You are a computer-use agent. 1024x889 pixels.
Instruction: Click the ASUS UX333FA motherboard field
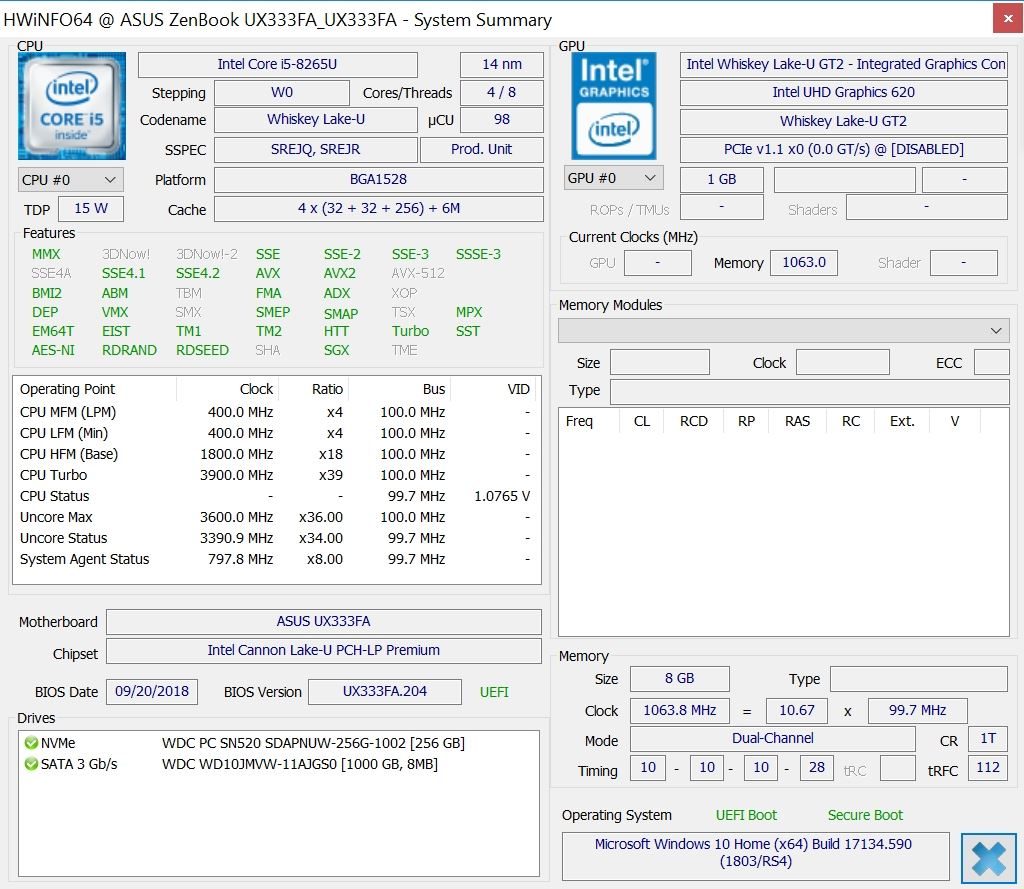tap(324, 621)
